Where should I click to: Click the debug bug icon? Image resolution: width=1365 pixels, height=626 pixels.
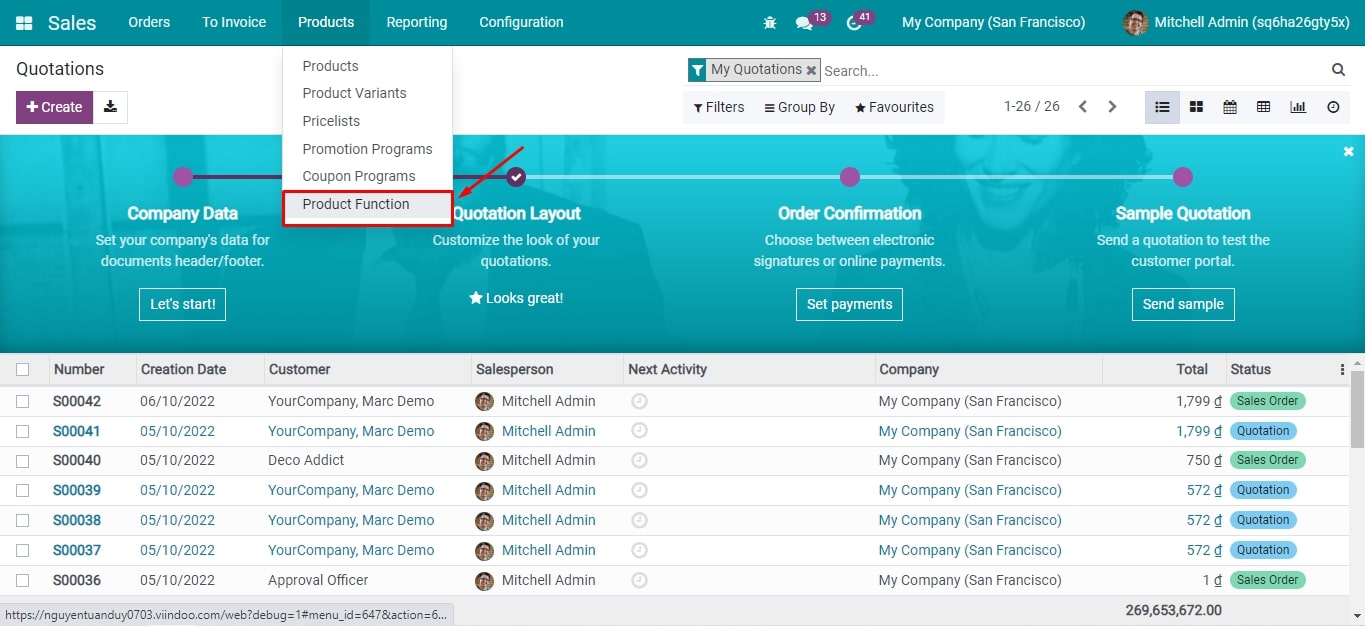(769, 22)
